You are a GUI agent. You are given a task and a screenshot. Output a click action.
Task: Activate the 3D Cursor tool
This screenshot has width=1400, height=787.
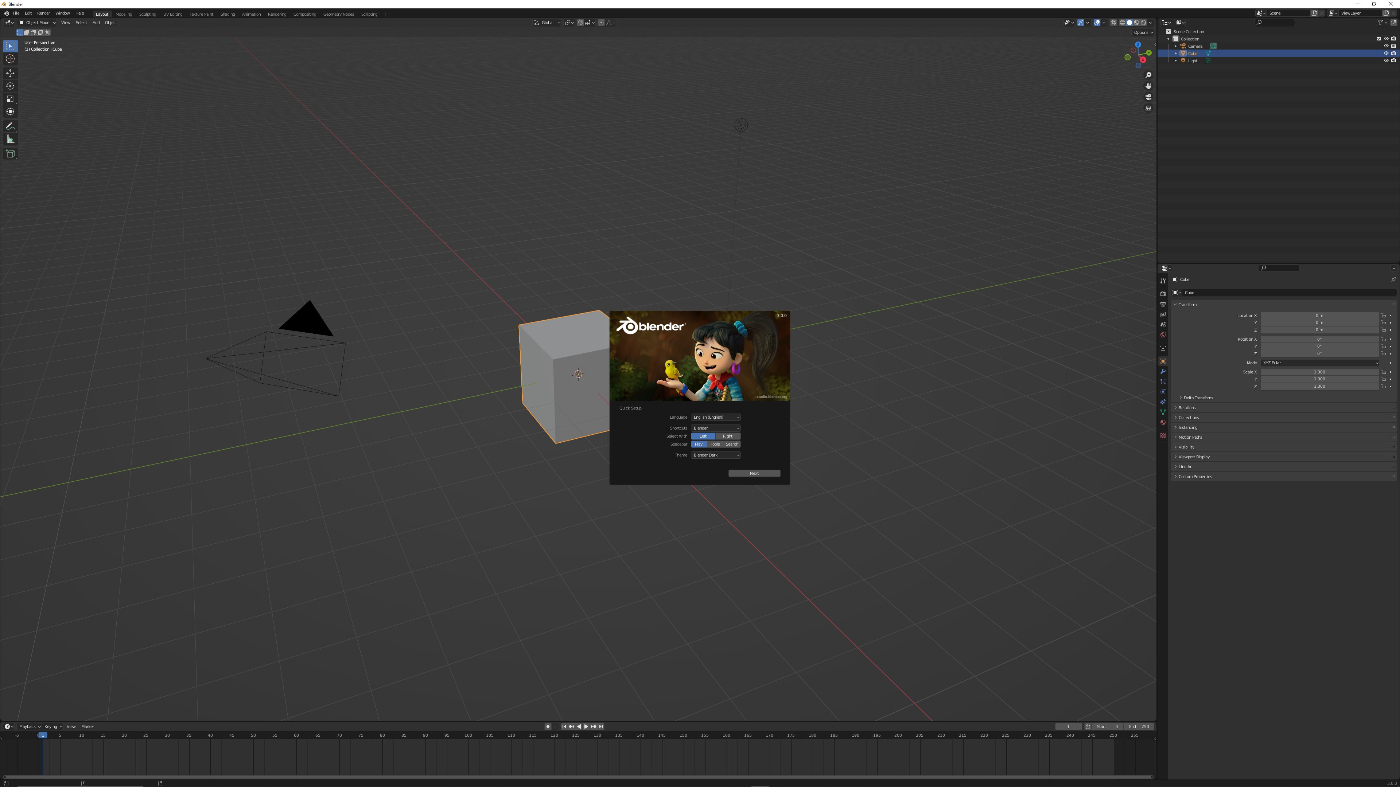tap(11, 59)
